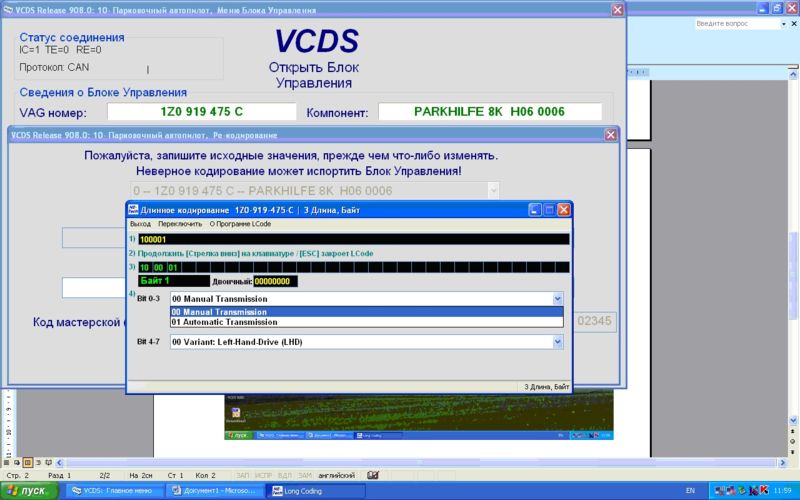Open the disabled module selection dropdown arrow

[493, 191]
